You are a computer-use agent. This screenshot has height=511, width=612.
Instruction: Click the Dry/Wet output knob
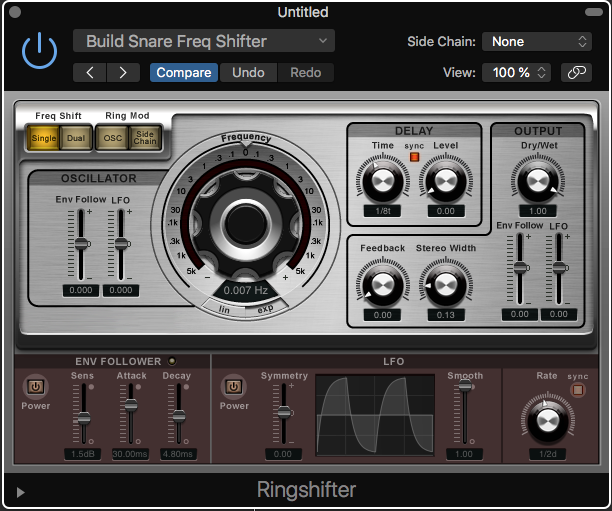tap(538, 180)
